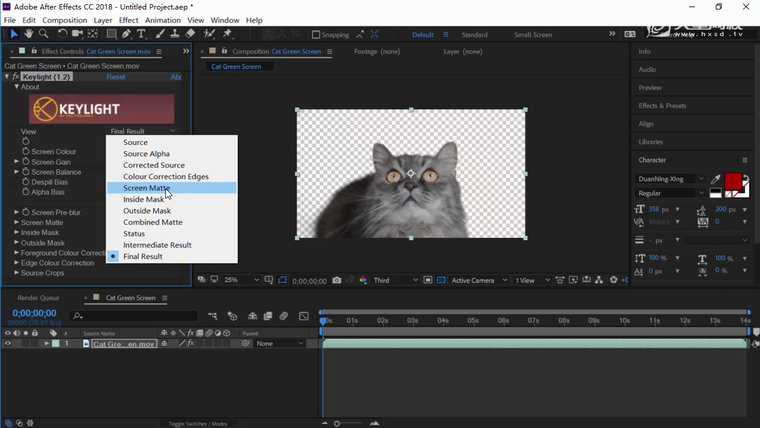Hide the Cat Green Screen layer with its eye
760x428 pixels.
coord(8,344)
